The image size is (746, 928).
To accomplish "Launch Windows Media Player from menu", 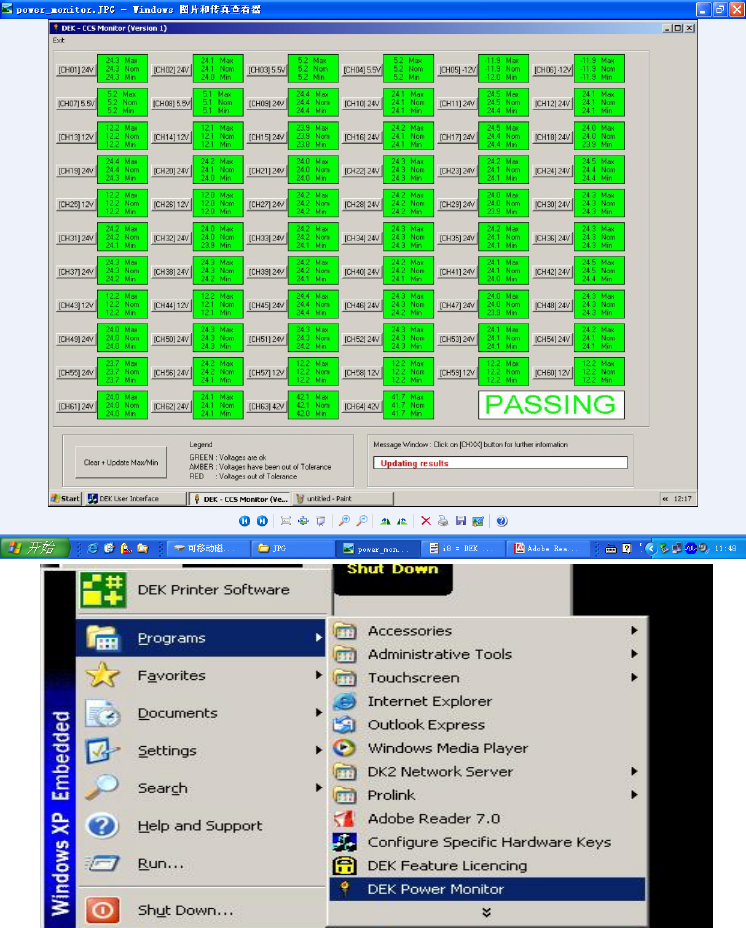I will coord(447,748).
